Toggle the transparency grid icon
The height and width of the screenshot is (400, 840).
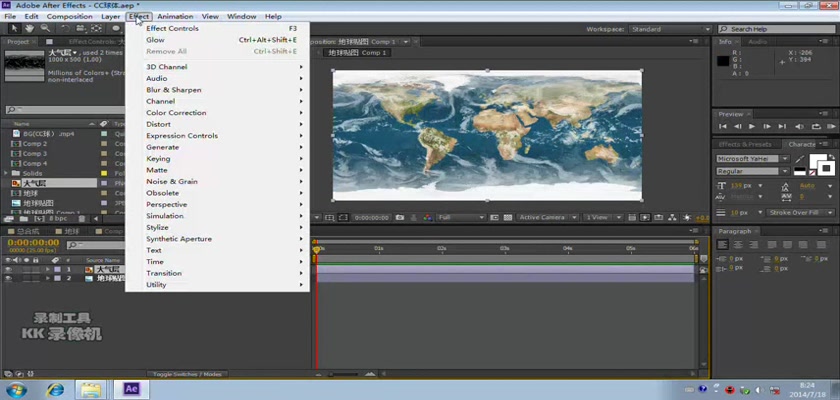[507, 217]
